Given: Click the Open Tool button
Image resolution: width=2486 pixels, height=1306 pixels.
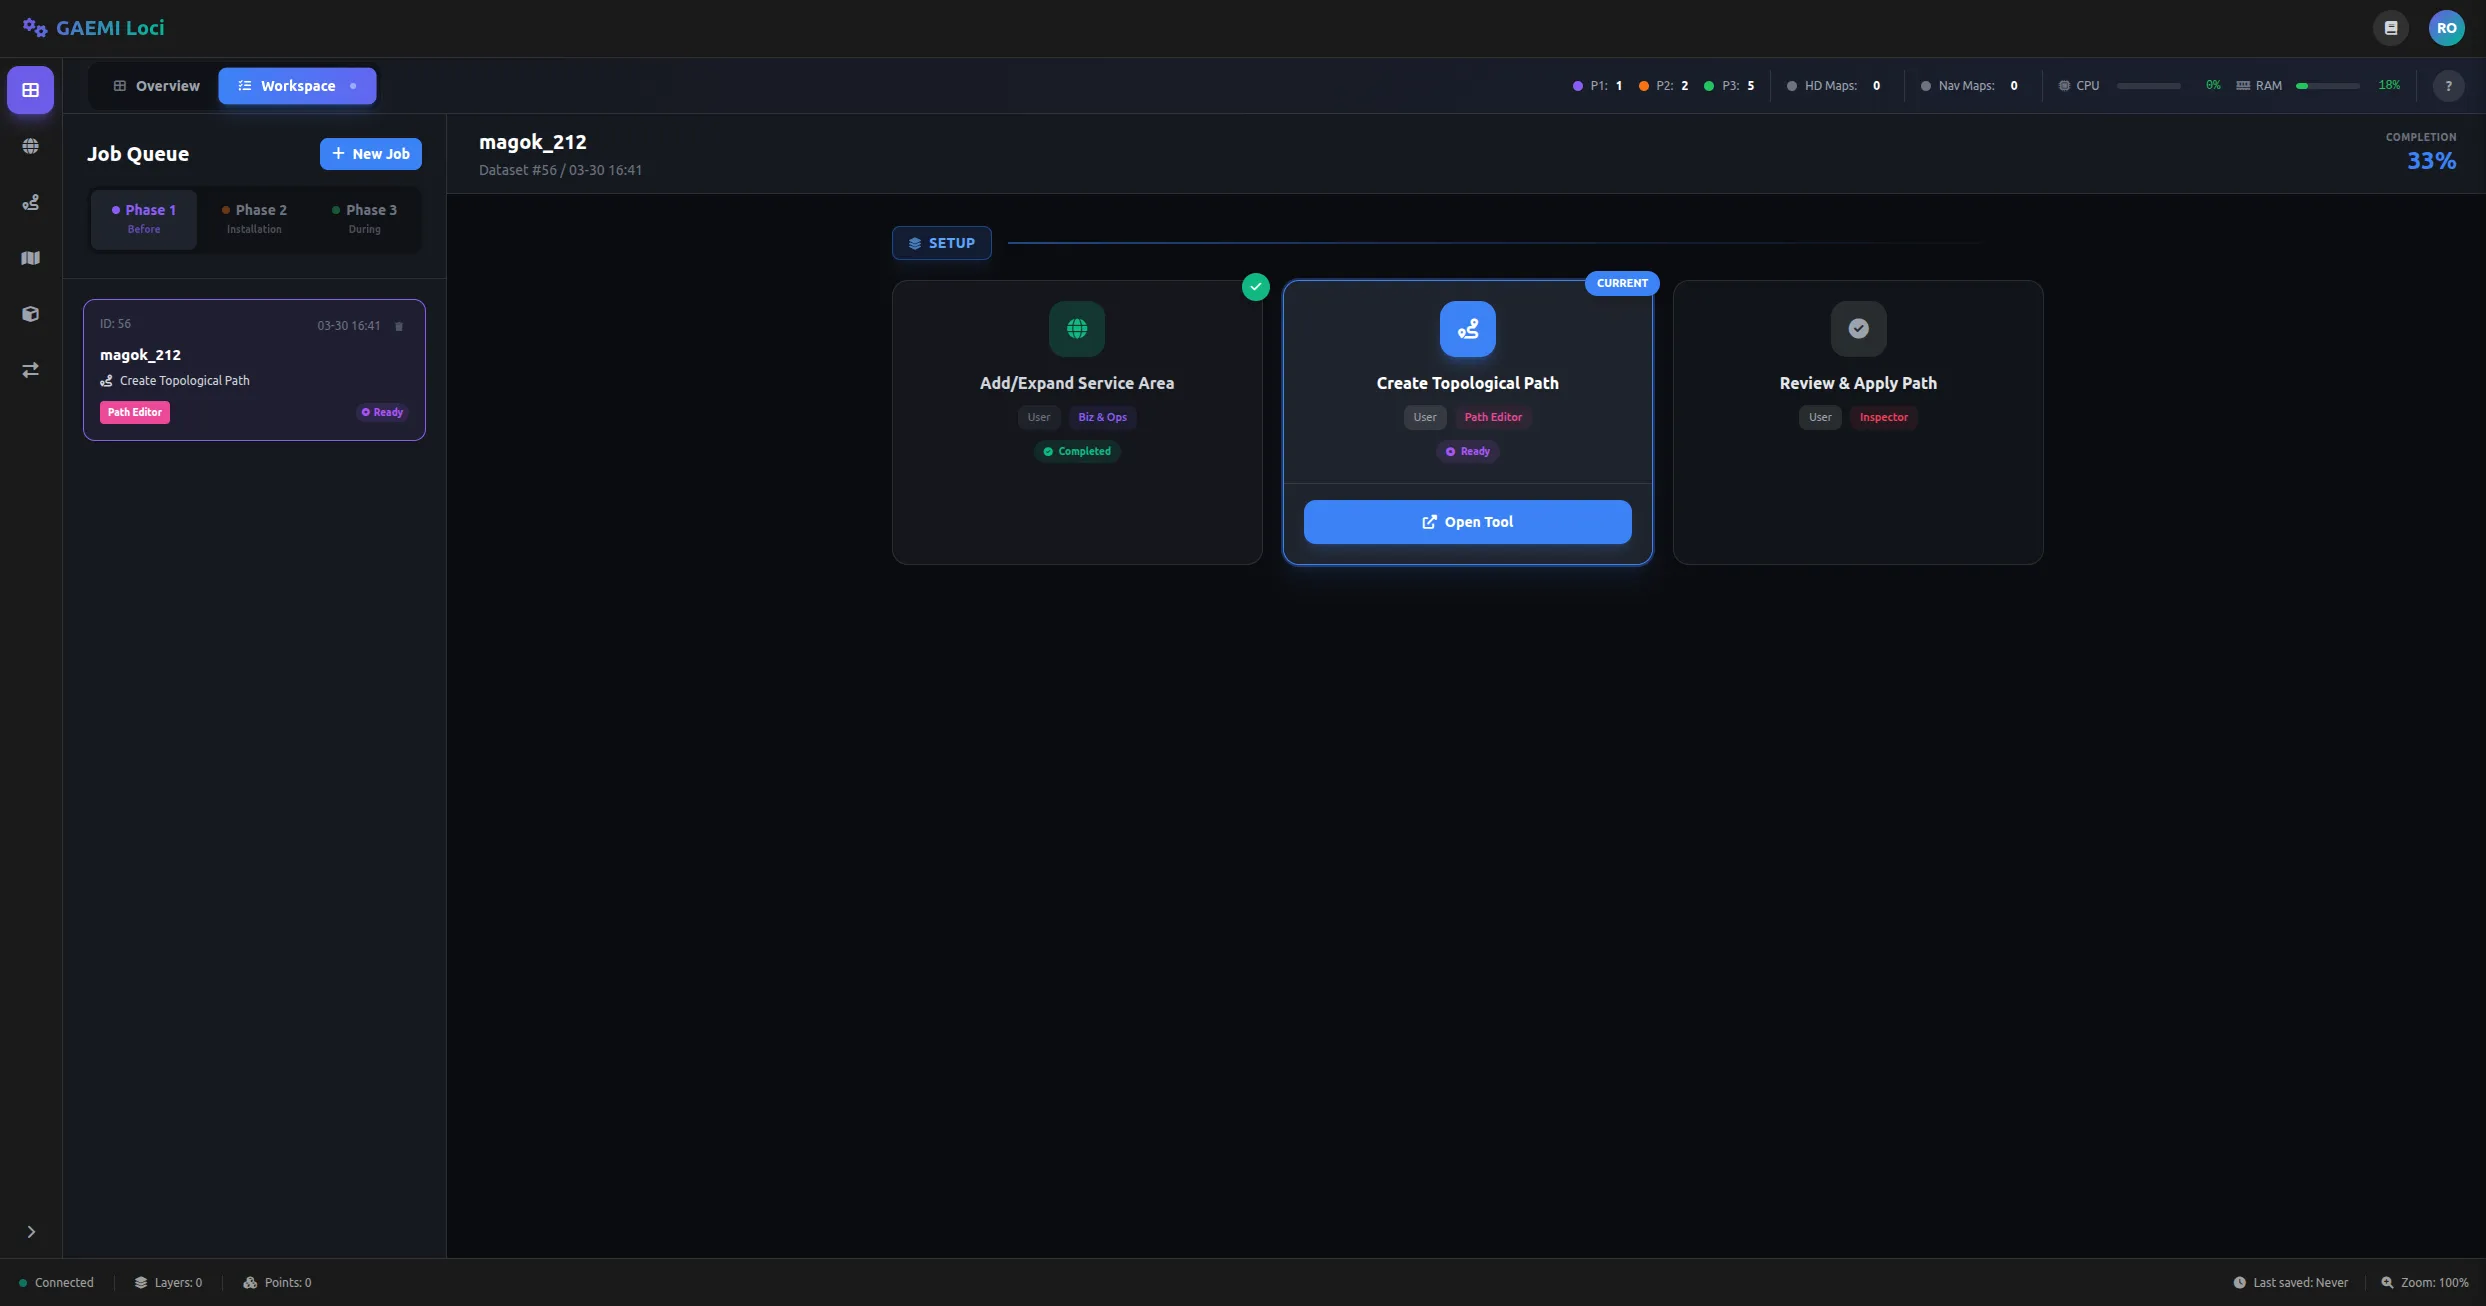Looking at the screenshot, I should [x=1467, y=522].
